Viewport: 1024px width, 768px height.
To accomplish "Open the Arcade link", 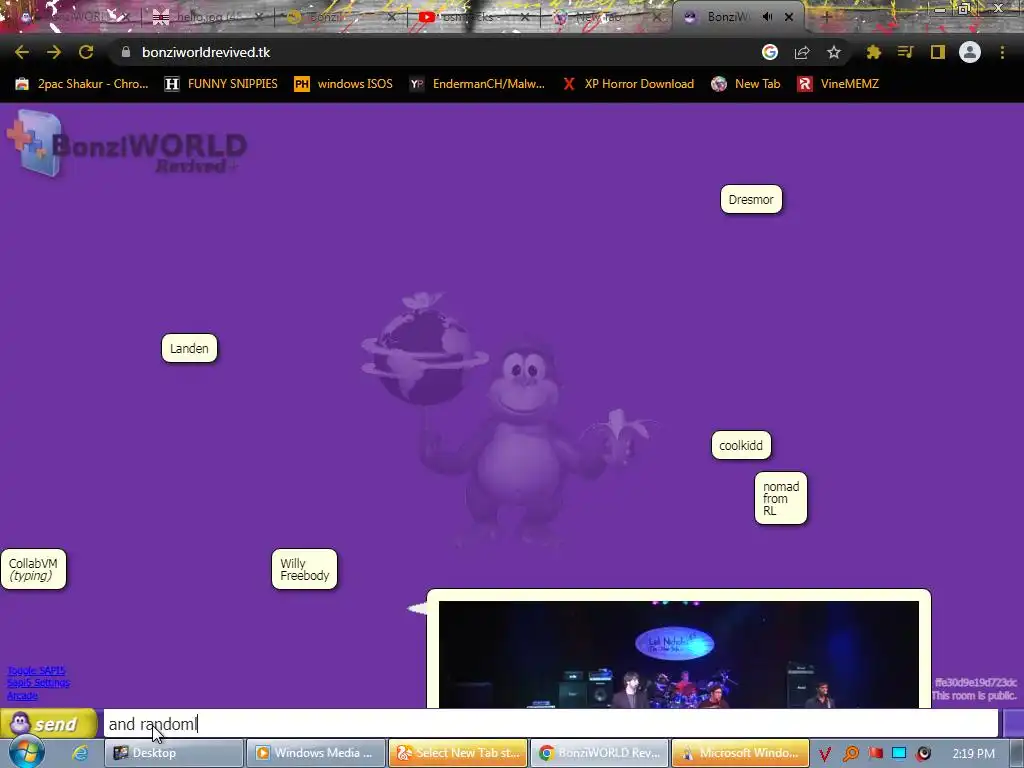I will [22, 696].
